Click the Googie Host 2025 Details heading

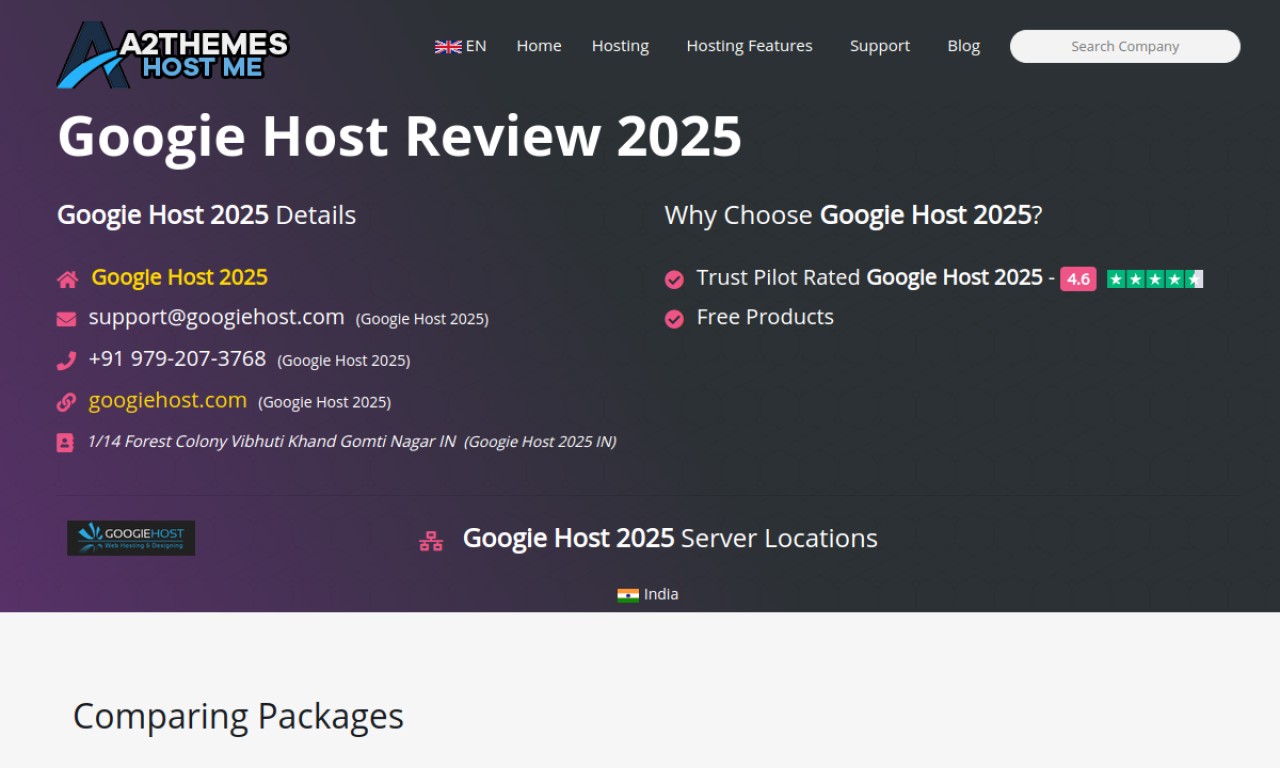[207, 215]
